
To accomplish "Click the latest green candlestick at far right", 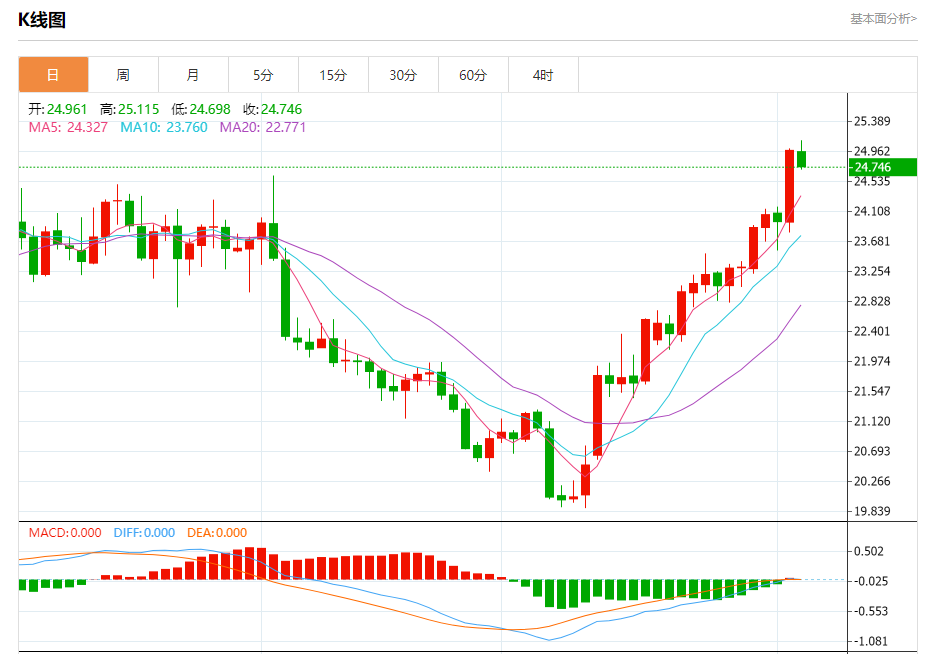I will coord(802,158).
